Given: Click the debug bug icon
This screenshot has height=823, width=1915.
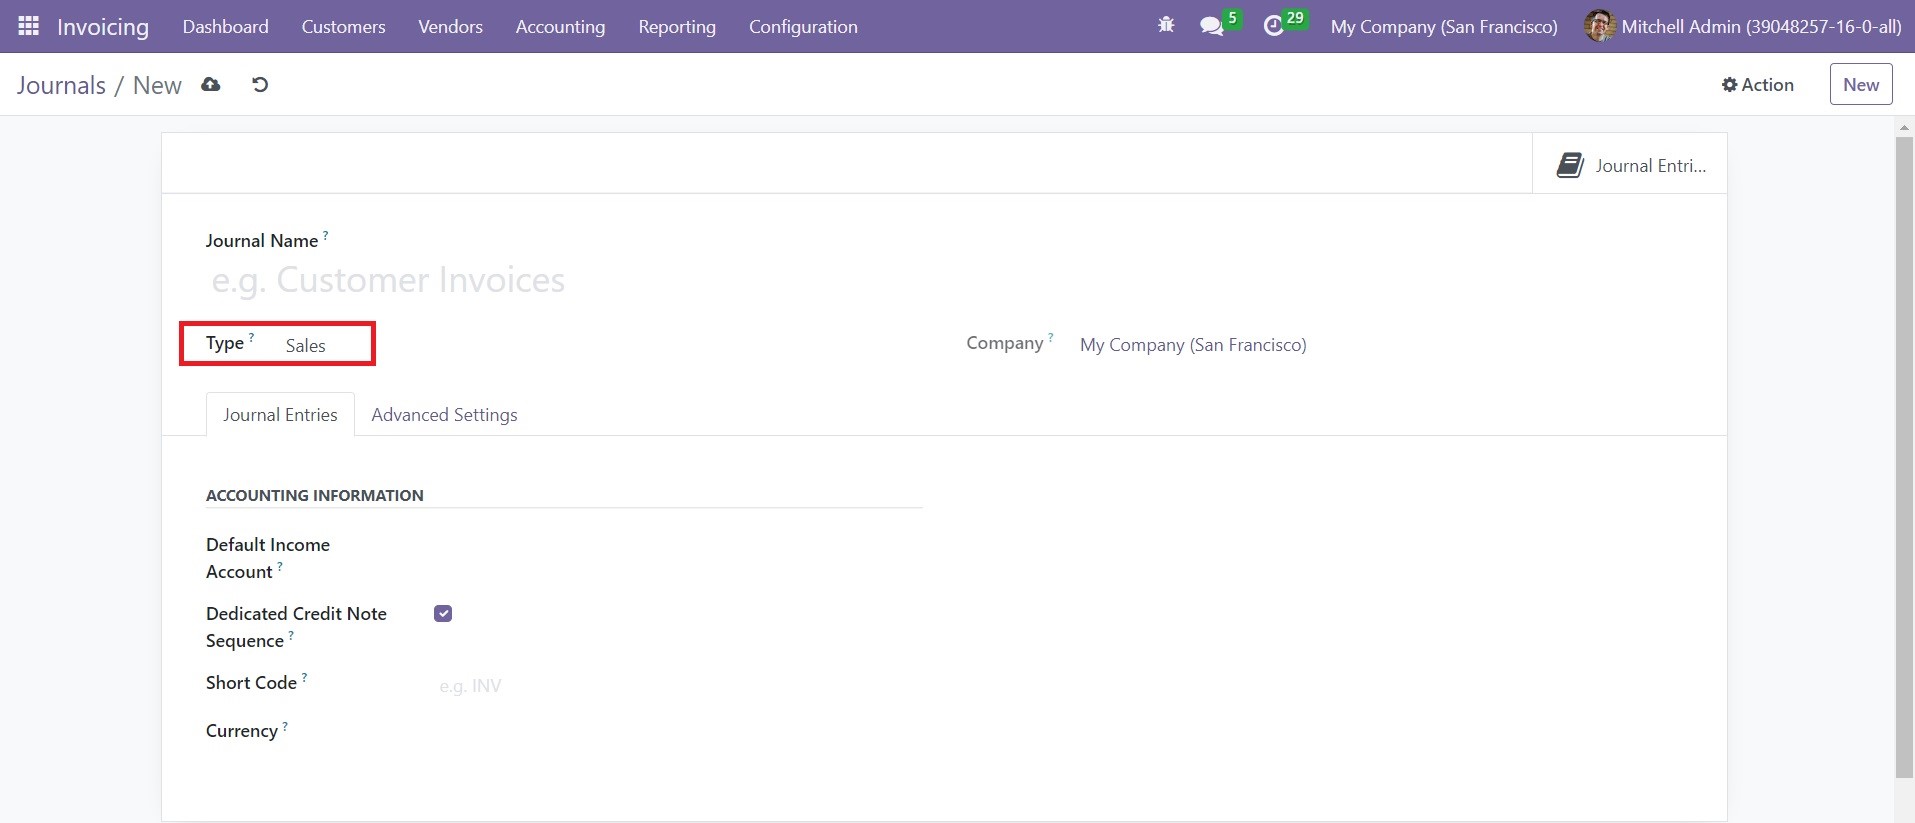Looking at the screenshot, I should 1166,26.
